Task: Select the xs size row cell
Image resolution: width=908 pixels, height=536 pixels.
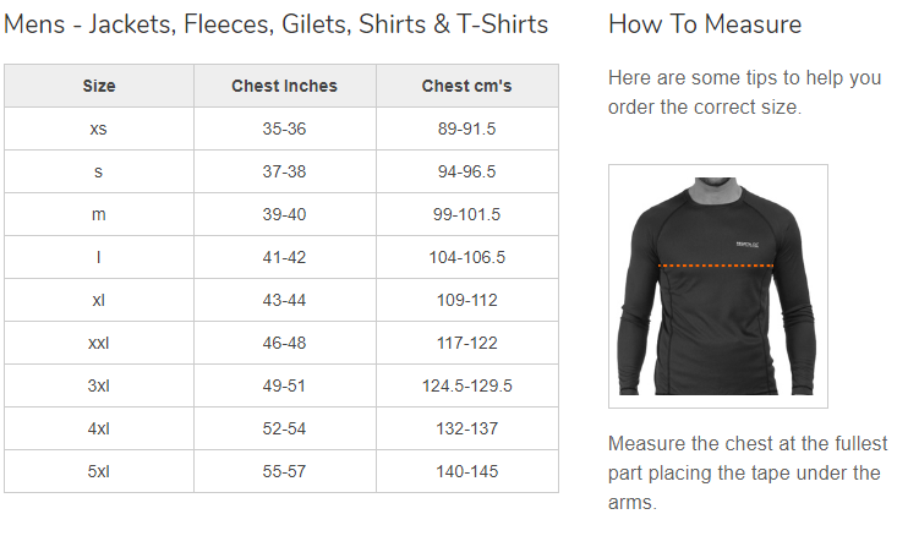Action: pyautogui.click(x=99, y=129)
